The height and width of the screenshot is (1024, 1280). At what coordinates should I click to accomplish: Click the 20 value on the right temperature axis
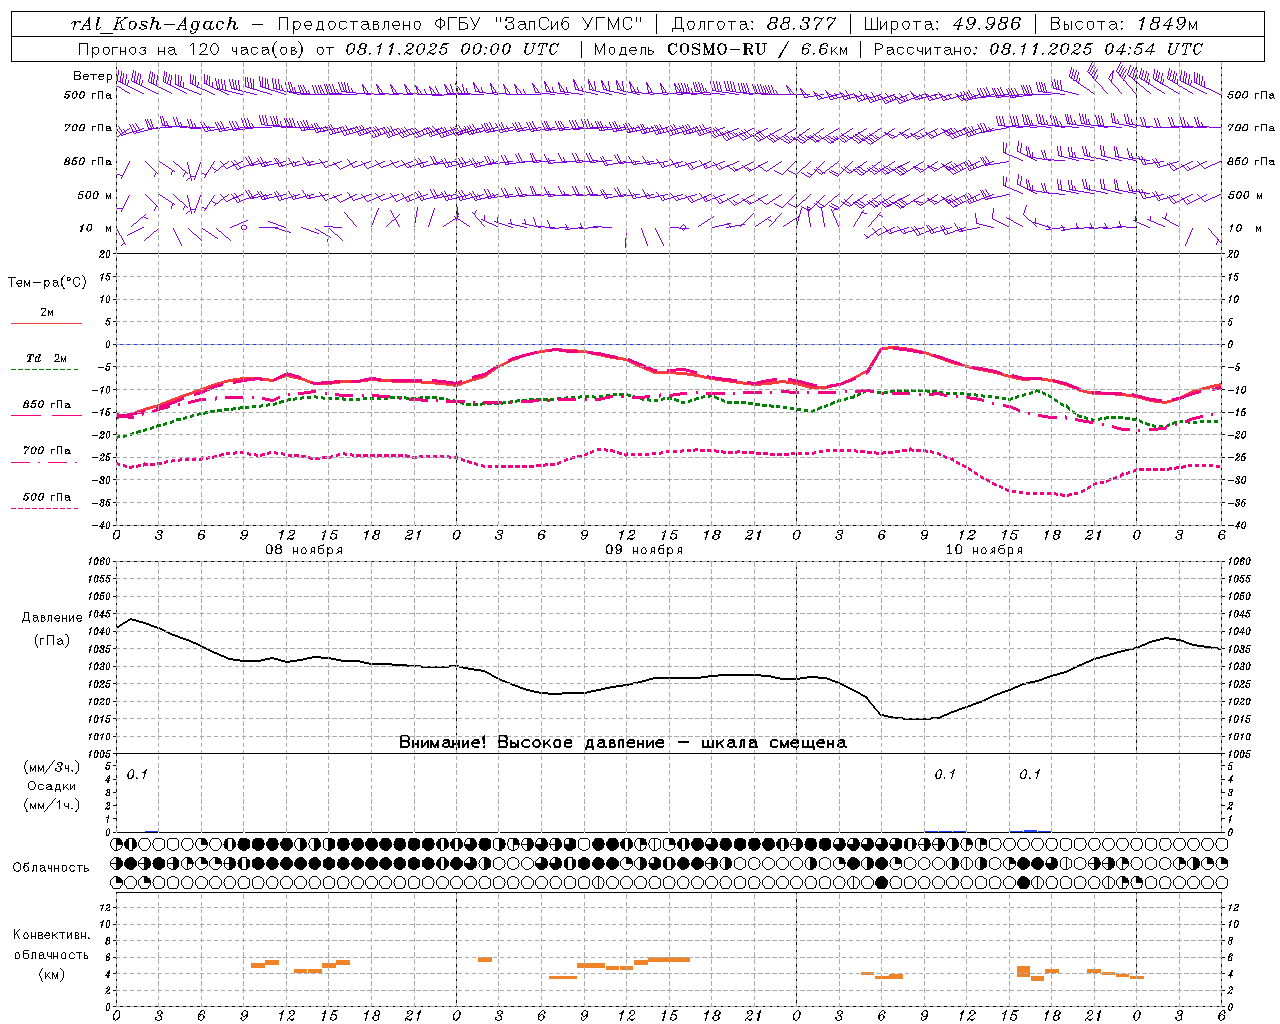point(1234,254)
